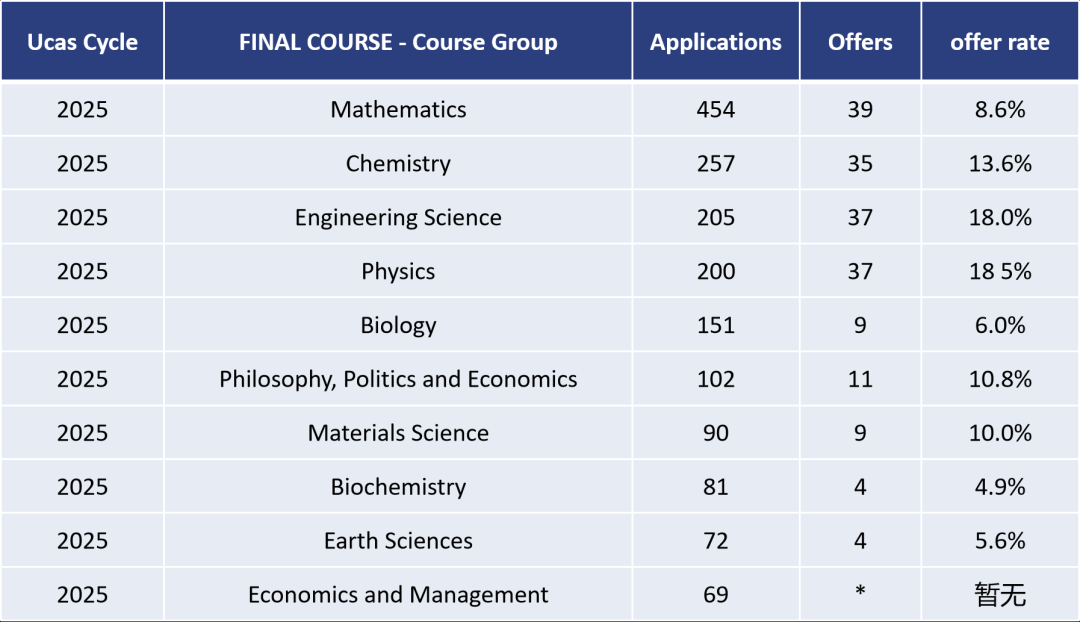
Task: Click the asterisk in the Offers column
Action: click(x=860, y=595)
